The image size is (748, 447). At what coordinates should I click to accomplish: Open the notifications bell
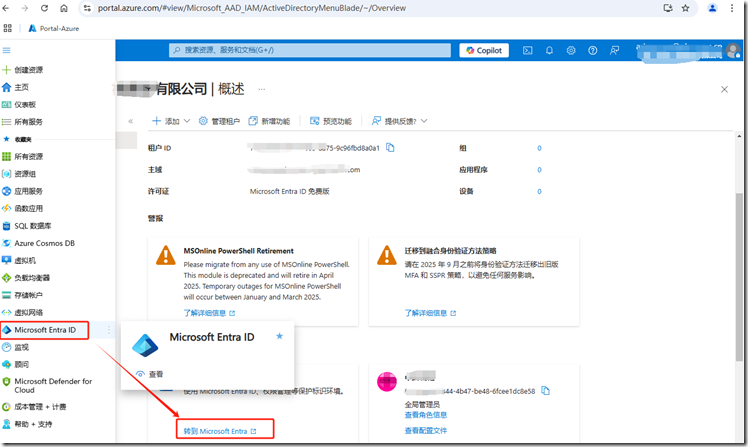click(549, 50)
